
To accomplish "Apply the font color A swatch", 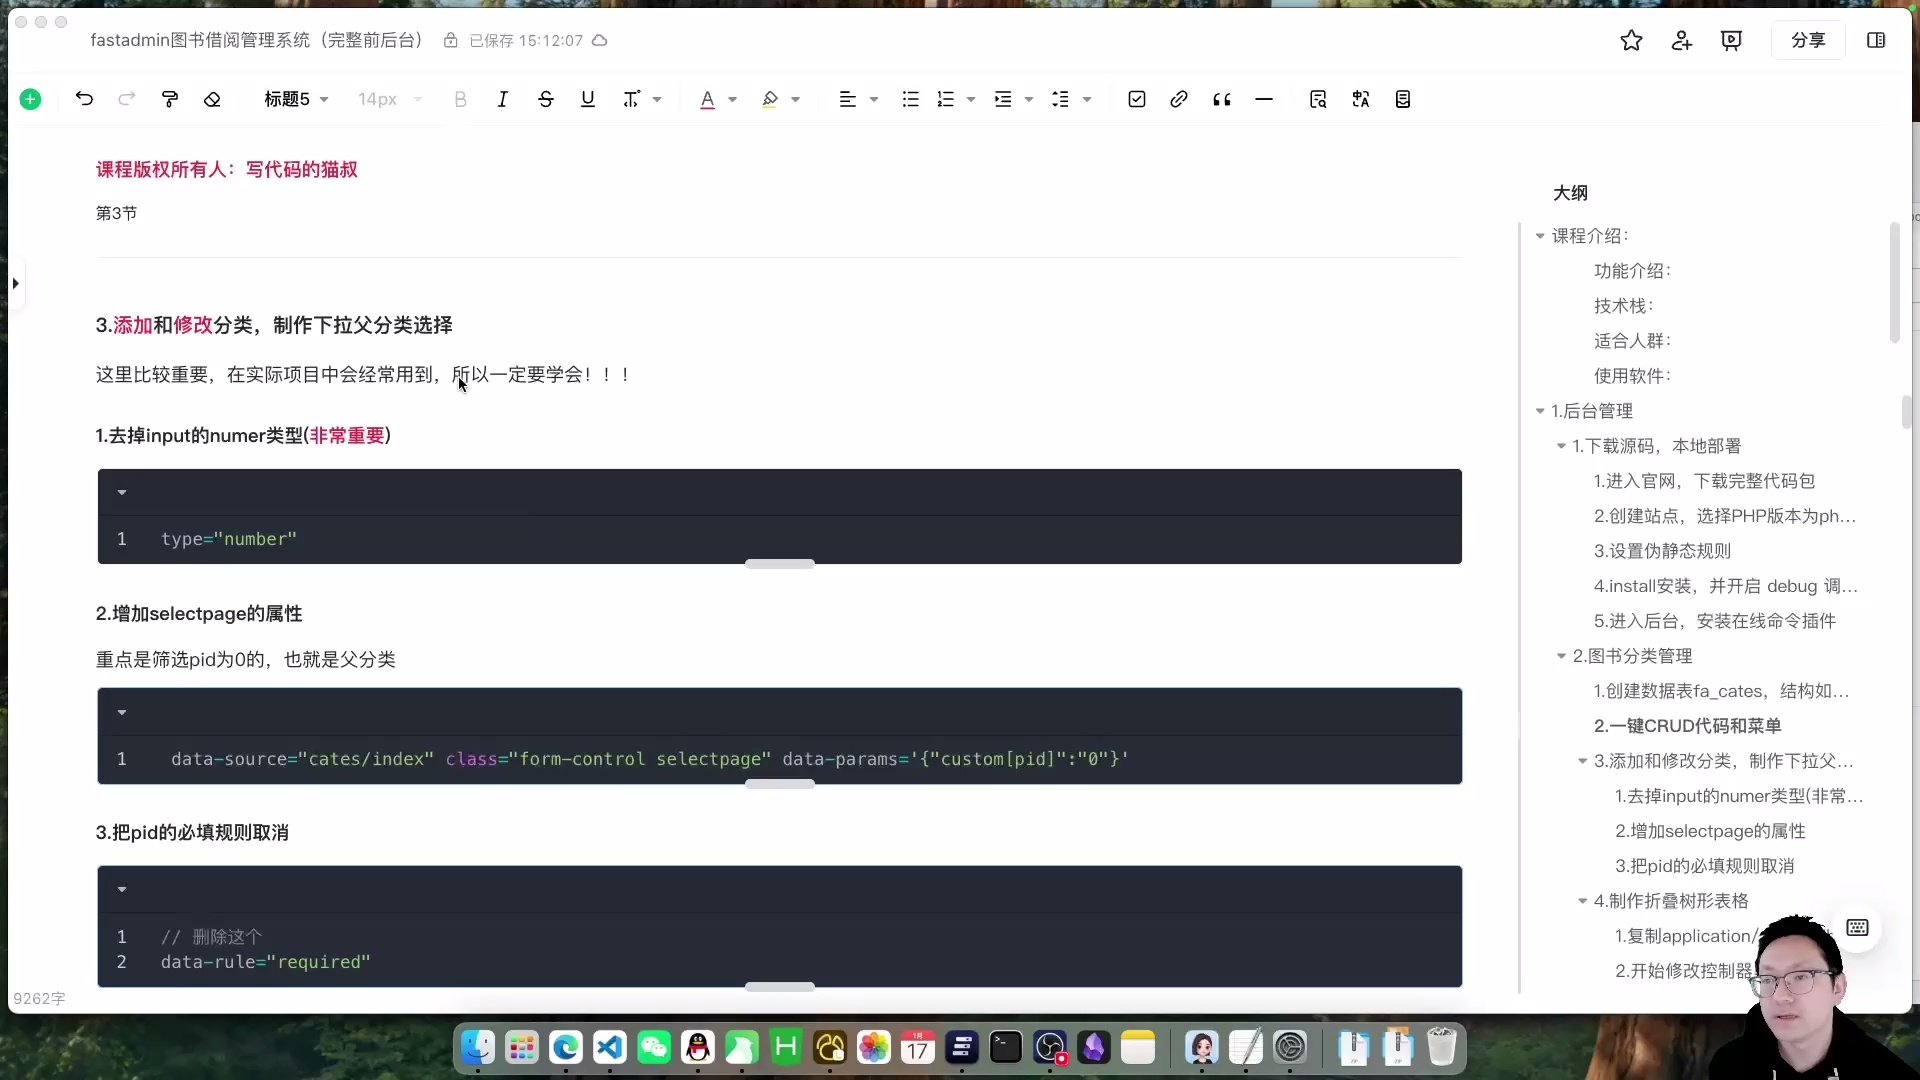I will 707,99.
